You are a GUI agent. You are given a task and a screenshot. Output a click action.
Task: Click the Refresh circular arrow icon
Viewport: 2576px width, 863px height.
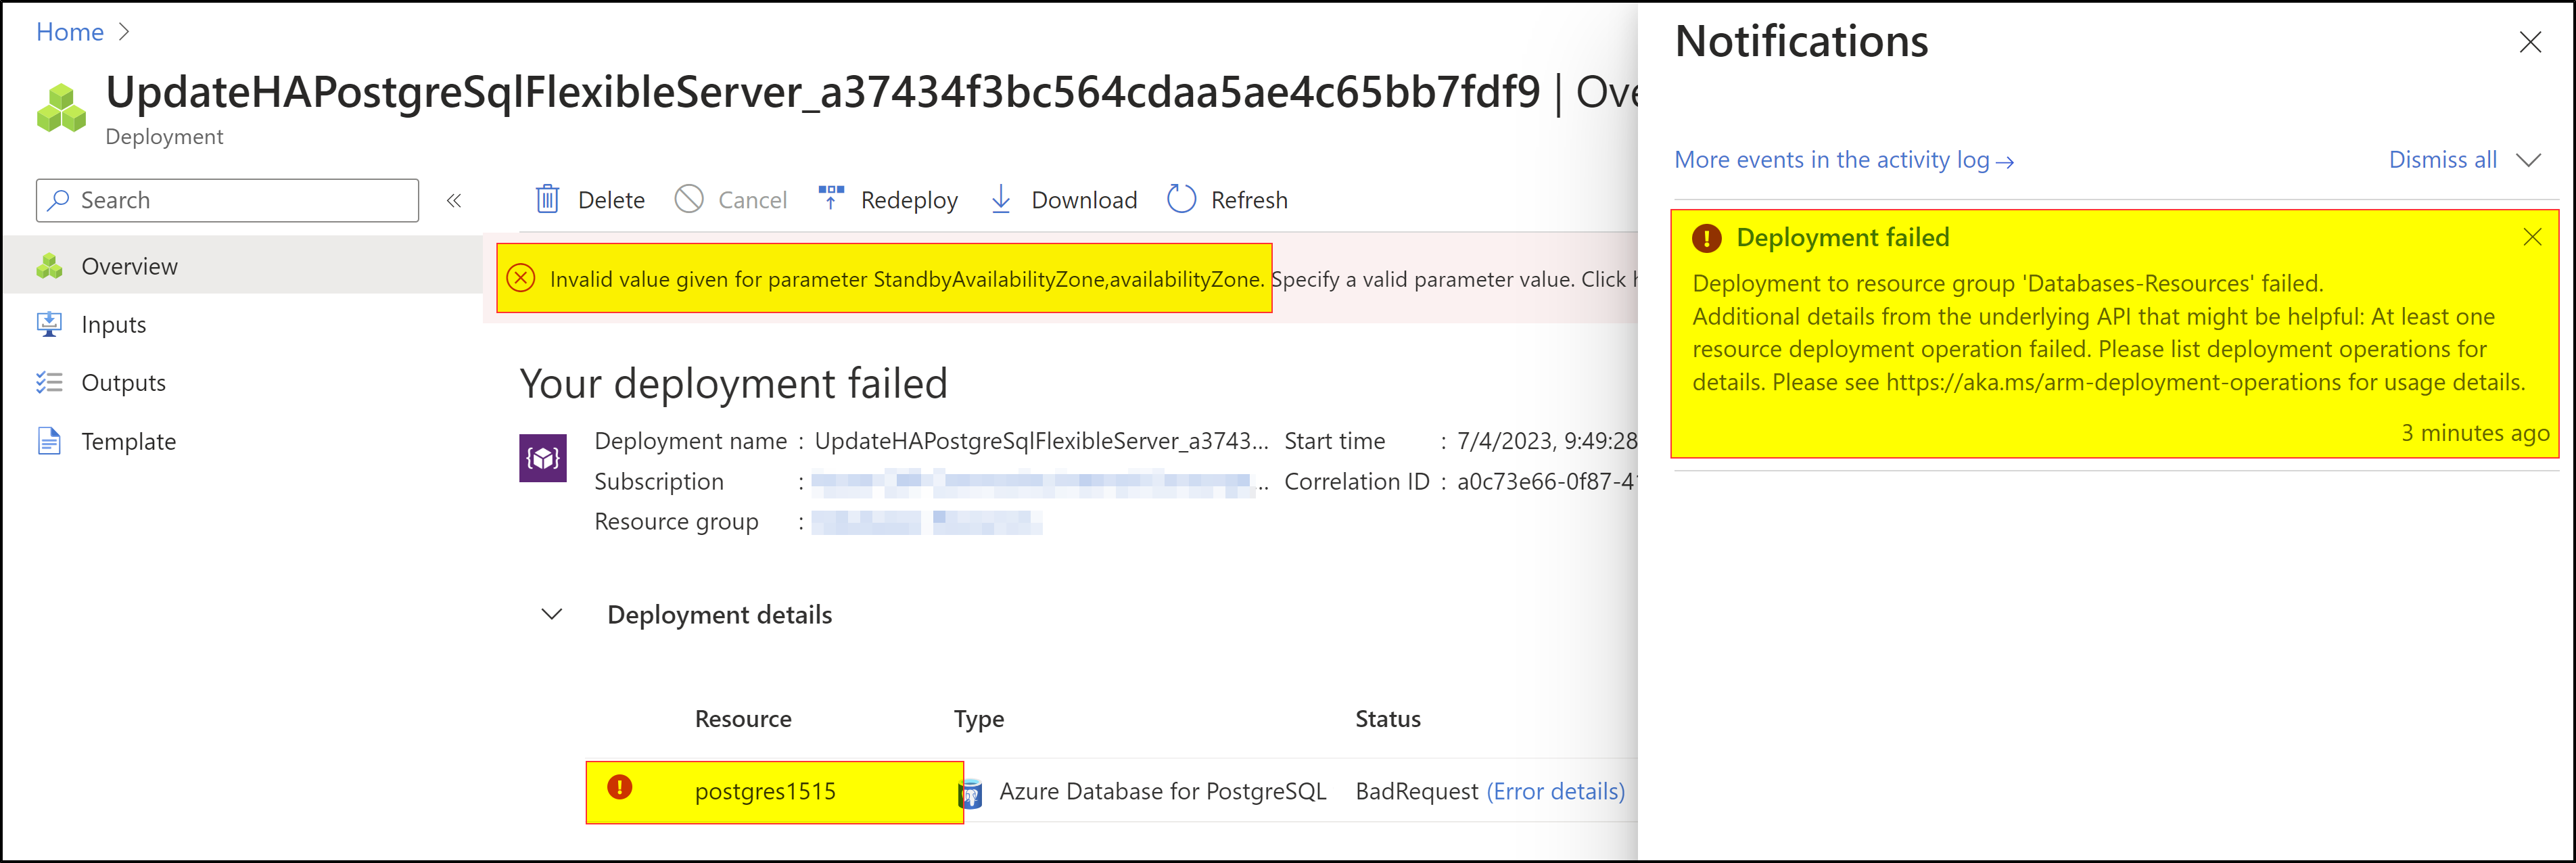[1181, 199]
